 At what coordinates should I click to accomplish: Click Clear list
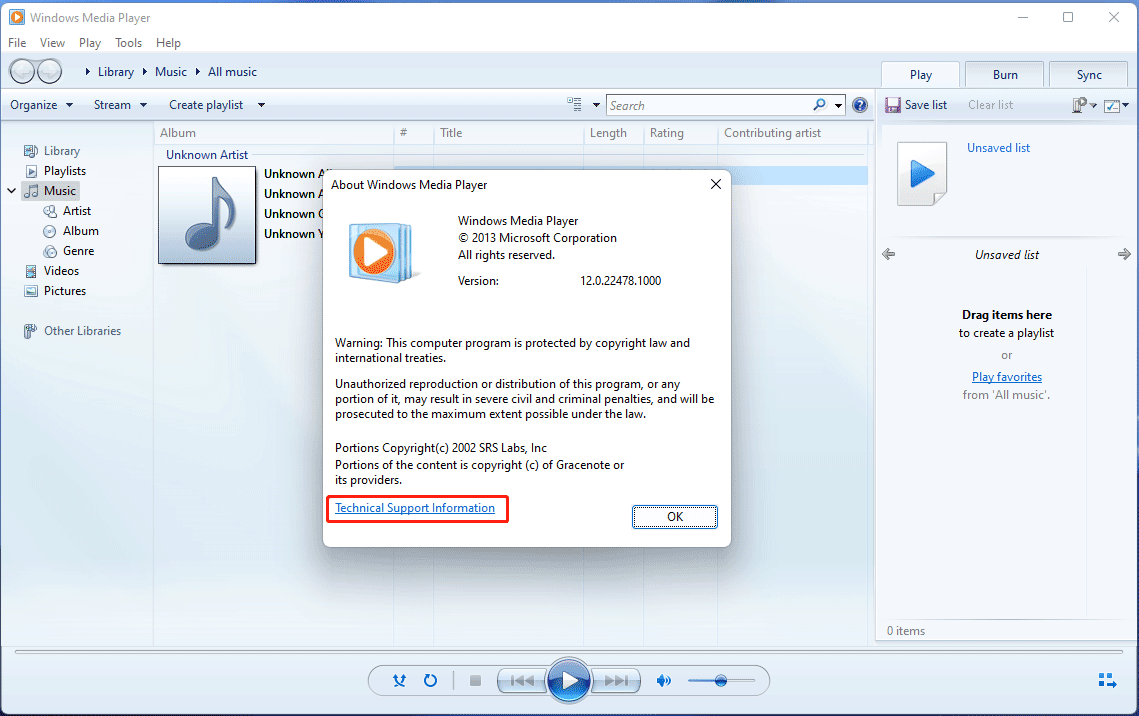[990, 105]
